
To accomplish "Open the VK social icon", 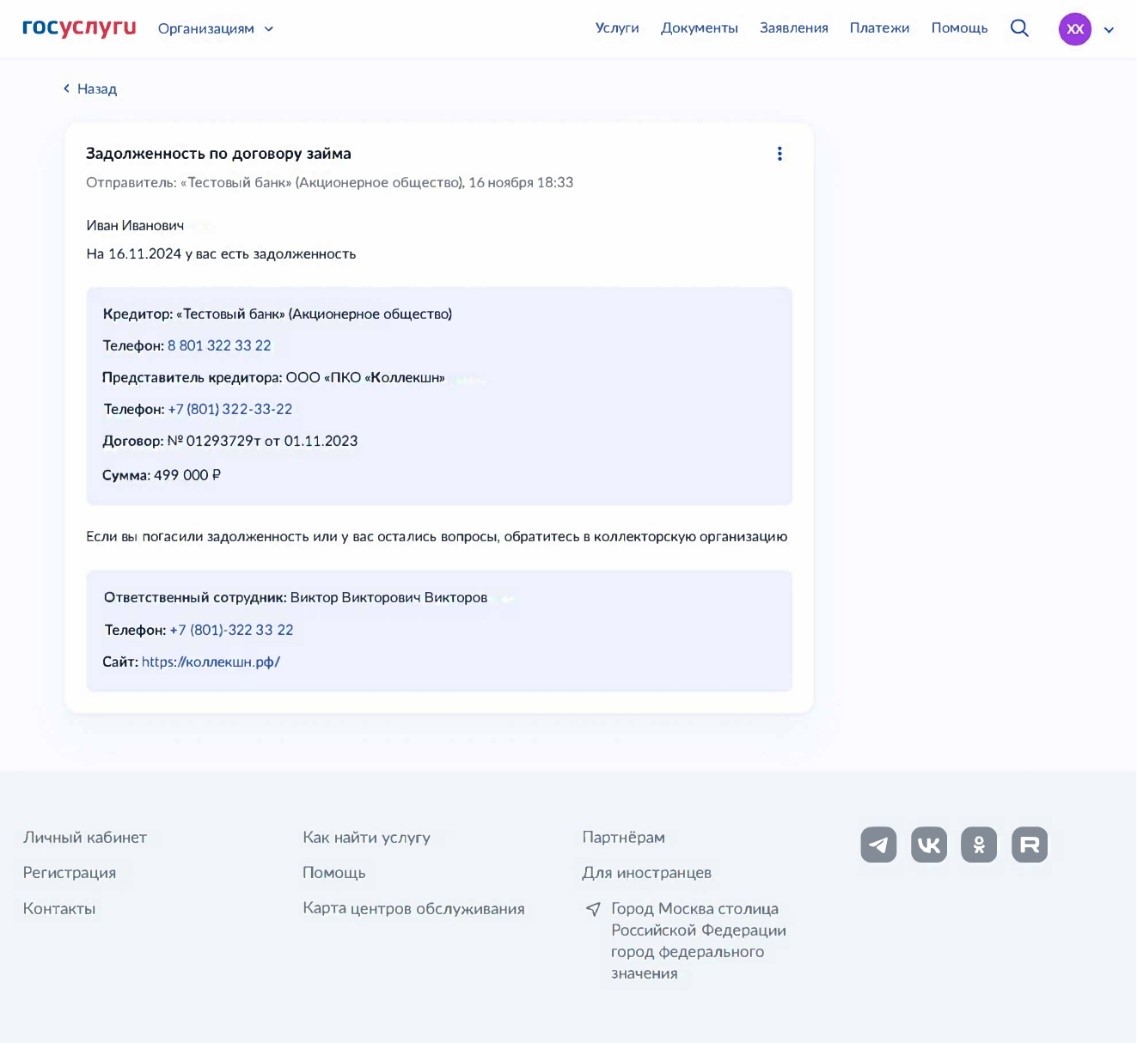I will pyautogui.click(x=929, y=844).
